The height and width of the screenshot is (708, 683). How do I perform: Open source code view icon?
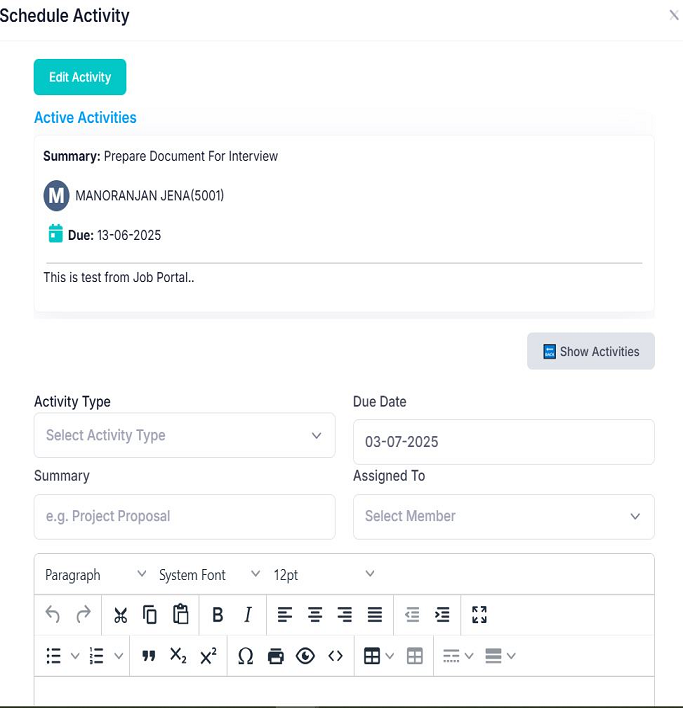pos(335,656)
